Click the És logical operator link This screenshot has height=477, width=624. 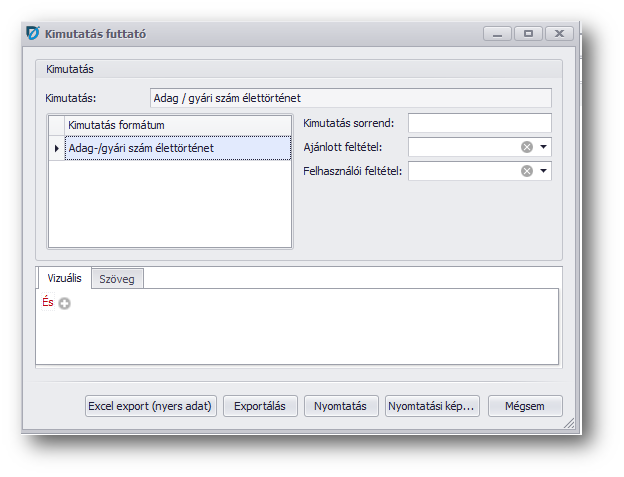click(48, 303)
